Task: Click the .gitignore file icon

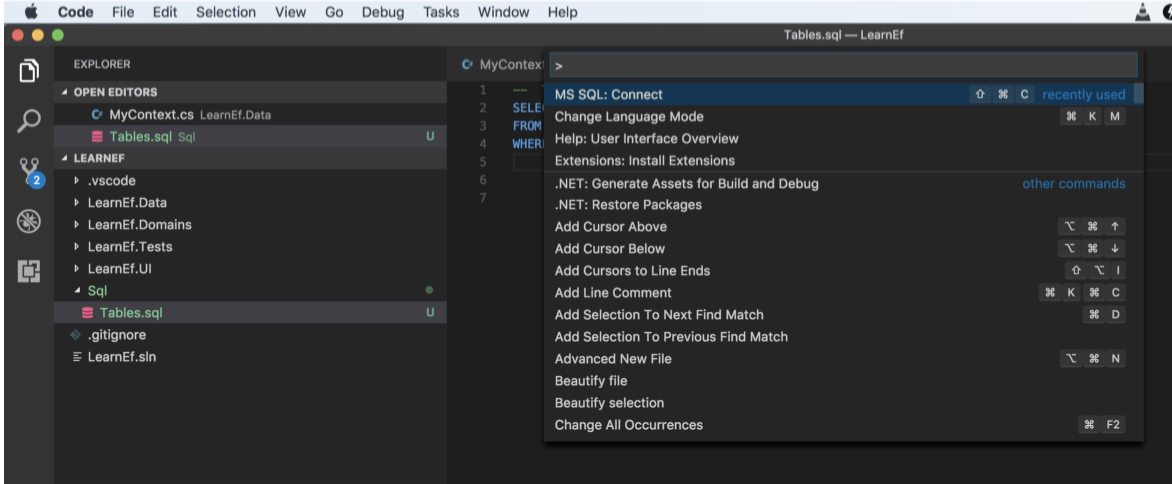Action: coord(75,335)
